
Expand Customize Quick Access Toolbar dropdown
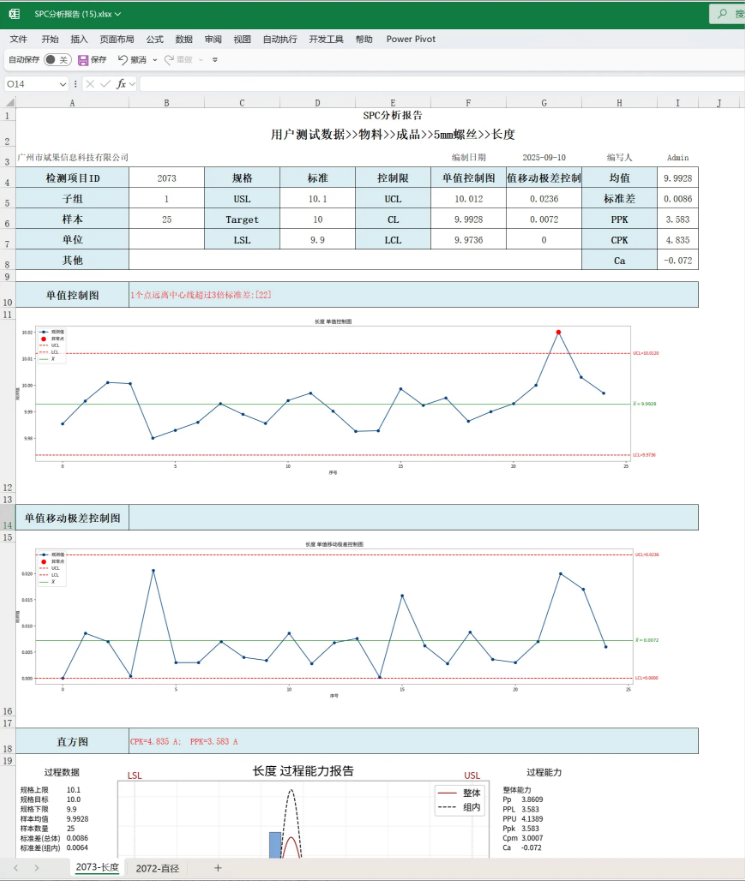(214, 60)
